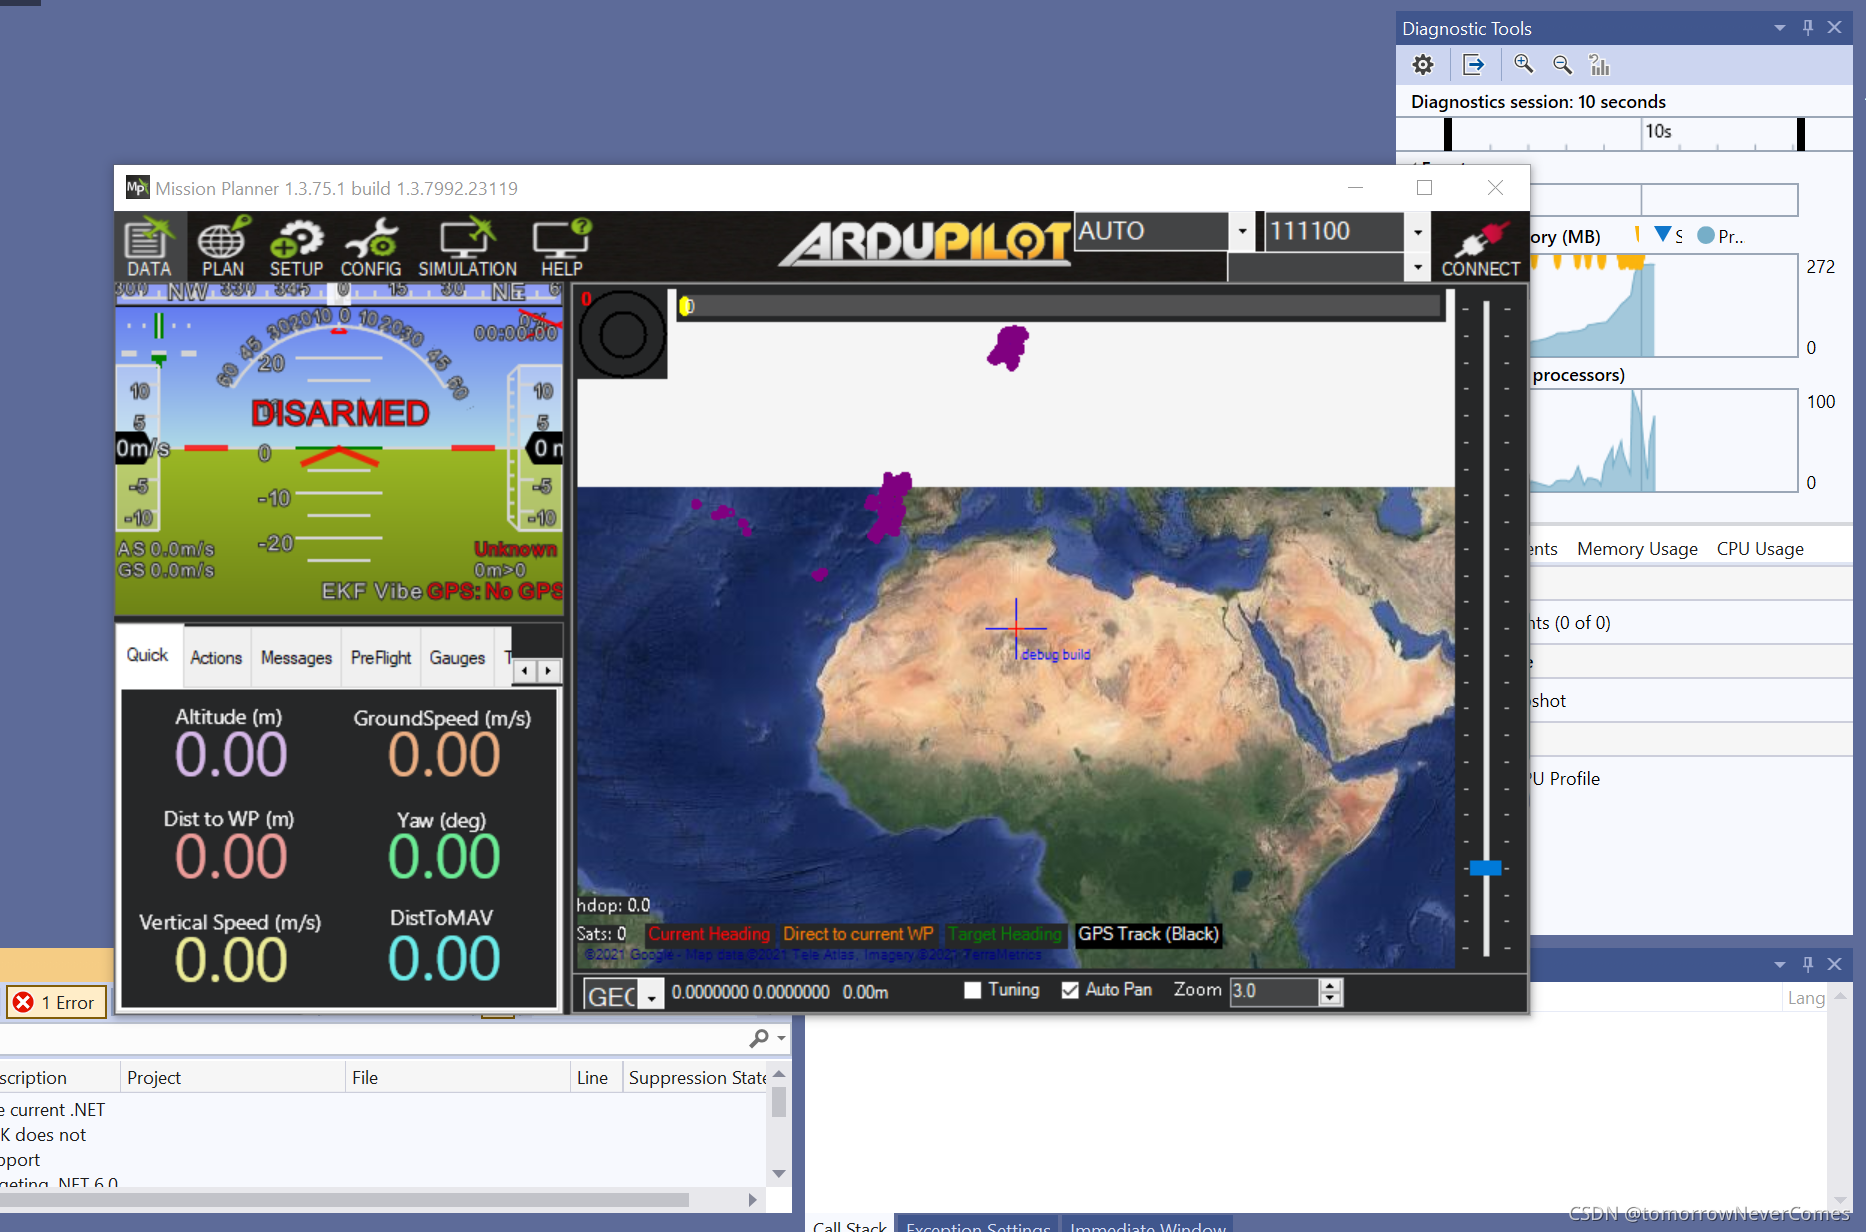Open lower right panel window options dropdown
1866x1232 pixels.
pyautogui.click(x=1780, y=964)
